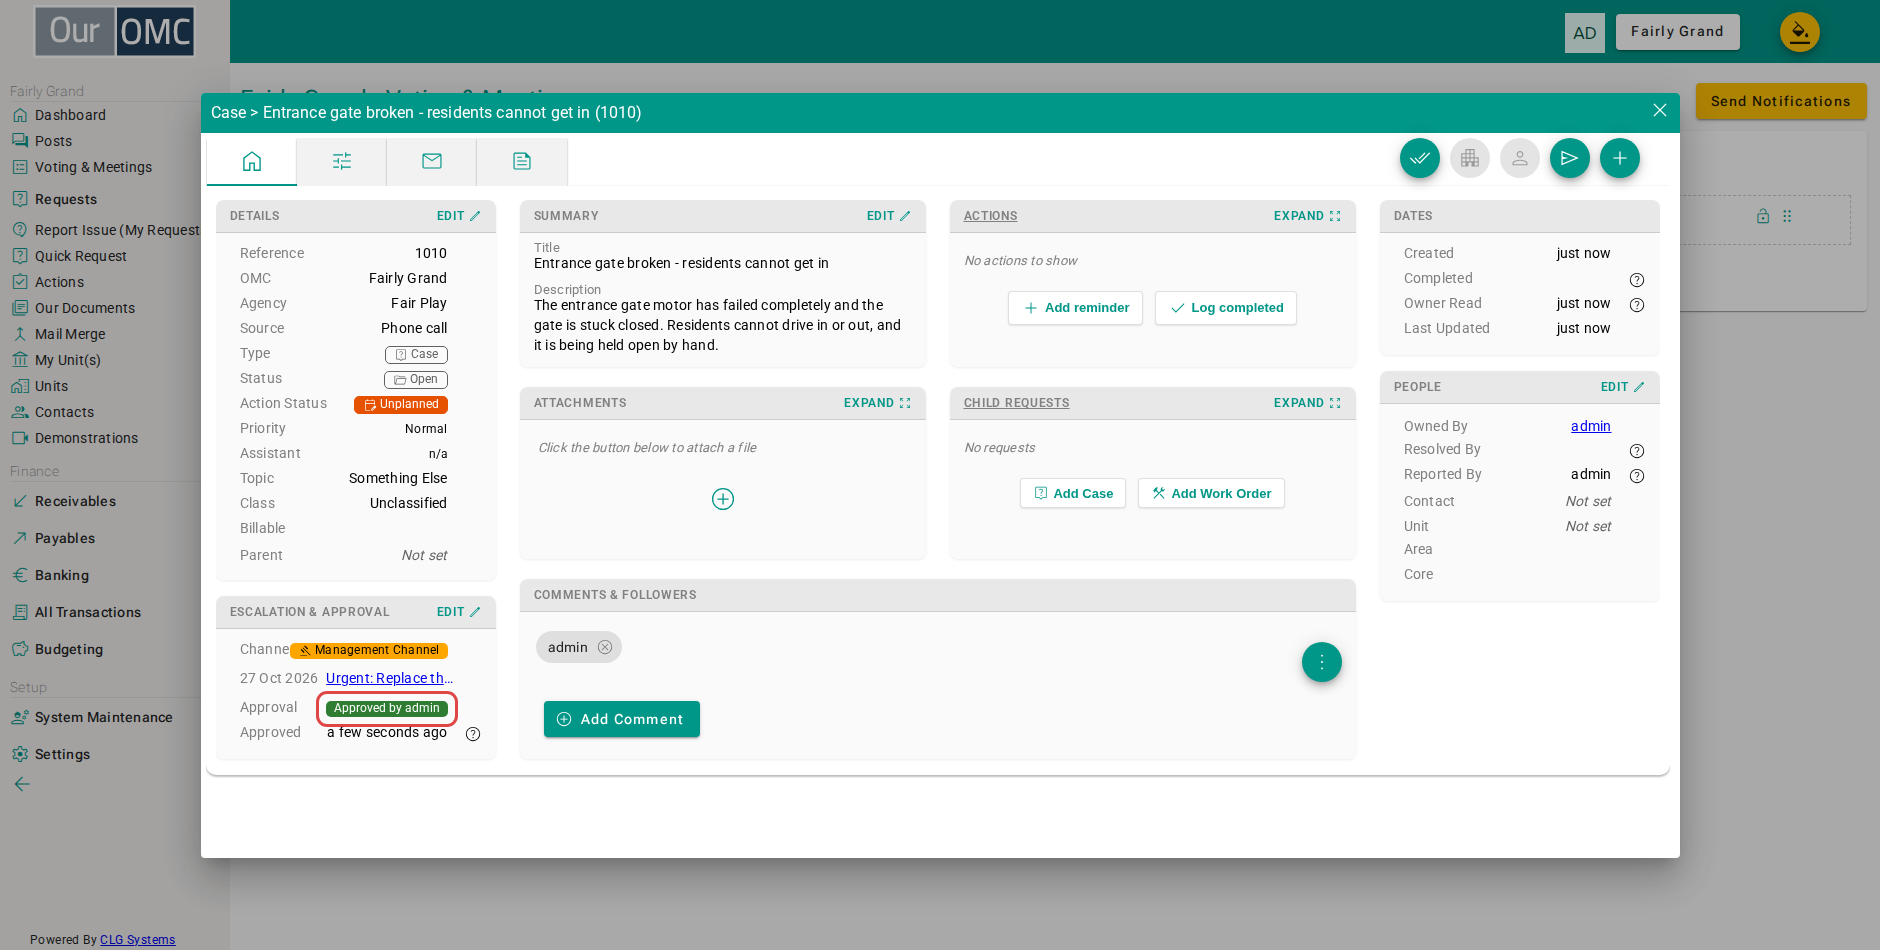Image resolution: width=1880 pixels, height=950 pixels.
Task: Click the Unplanned action status badge
Action: 401,404
